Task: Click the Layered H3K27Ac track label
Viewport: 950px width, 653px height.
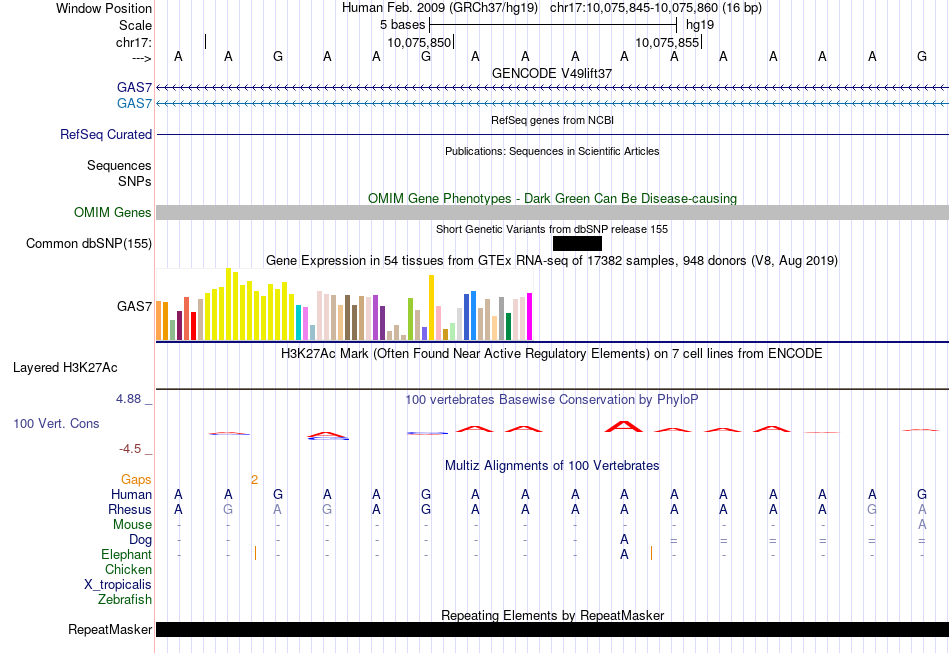Action: (x=65, y=368)
